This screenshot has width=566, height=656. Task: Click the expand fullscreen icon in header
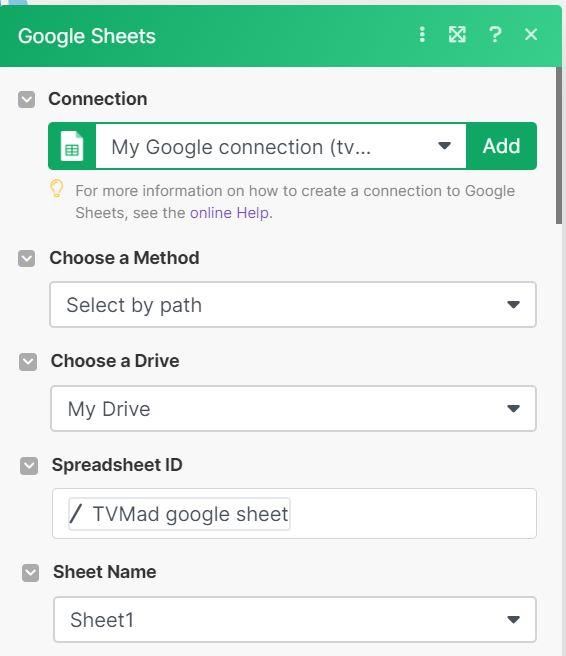[x=457, y=34]
